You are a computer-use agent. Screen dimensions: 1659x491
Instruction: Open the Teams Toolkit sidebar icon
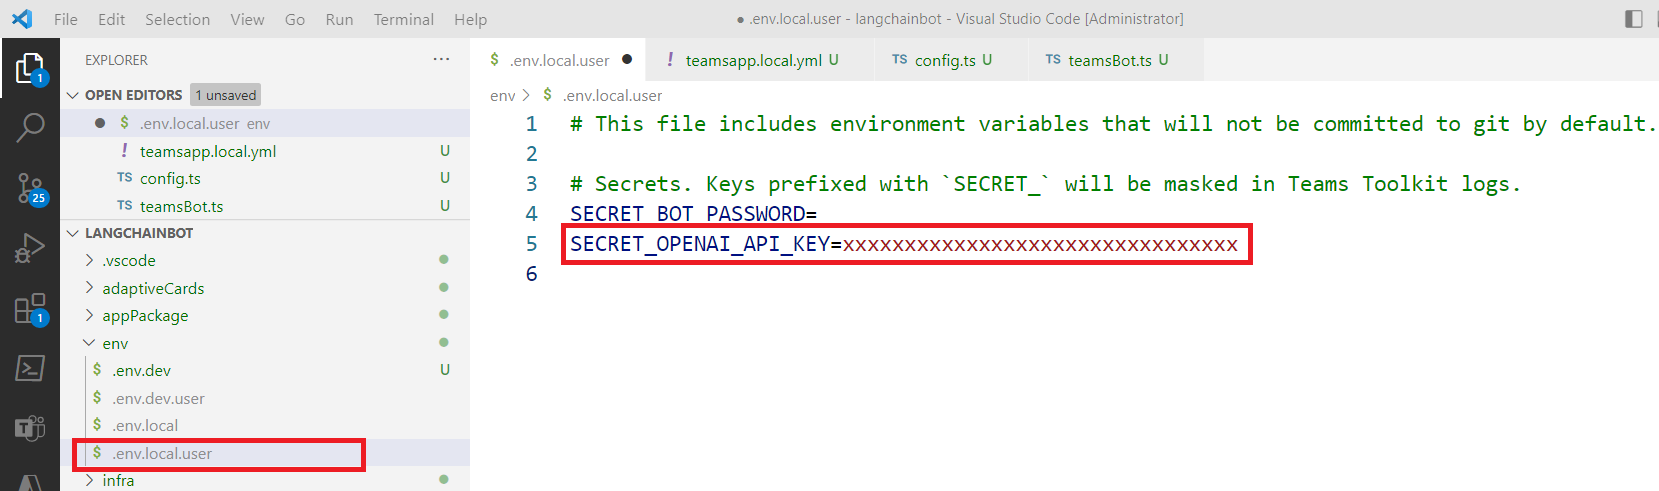[30, 428]
